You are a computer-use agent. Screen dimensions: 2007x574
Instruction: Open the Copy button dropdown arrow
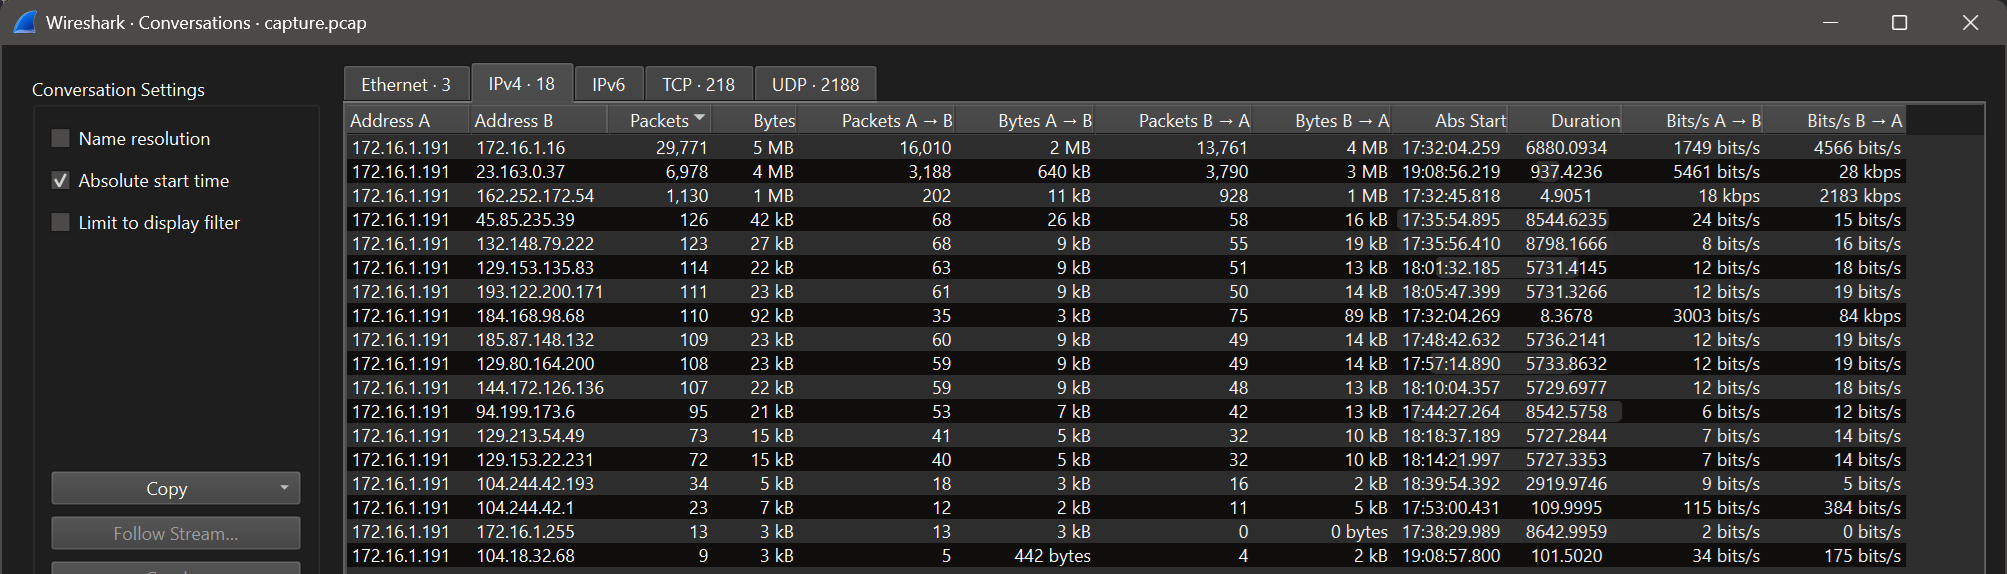pyautogui.click(x=284, y=488)
